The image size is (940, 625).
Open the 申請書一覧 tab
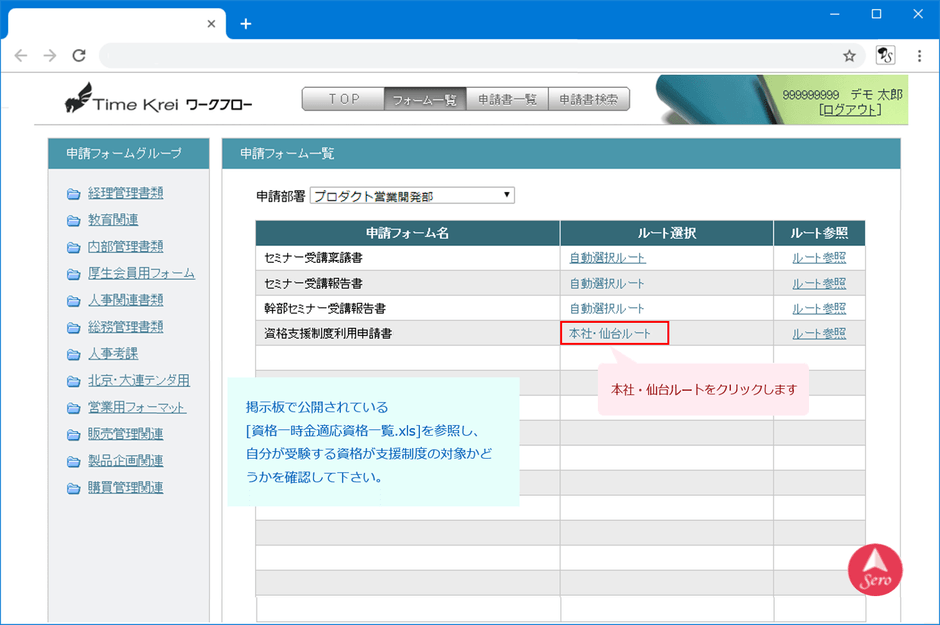(507, 100)
